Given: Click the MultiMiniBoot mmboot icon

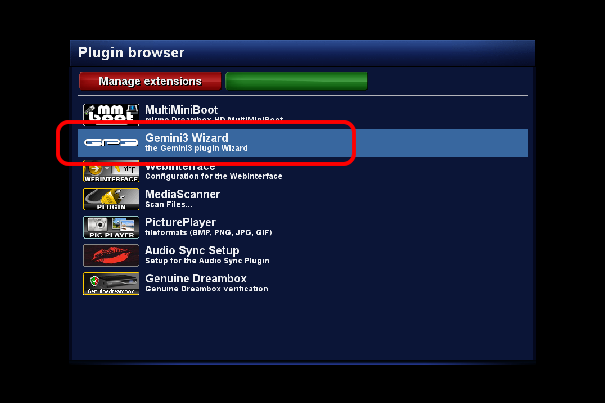Looking at the screenshot, I should (x=111, y=115).
